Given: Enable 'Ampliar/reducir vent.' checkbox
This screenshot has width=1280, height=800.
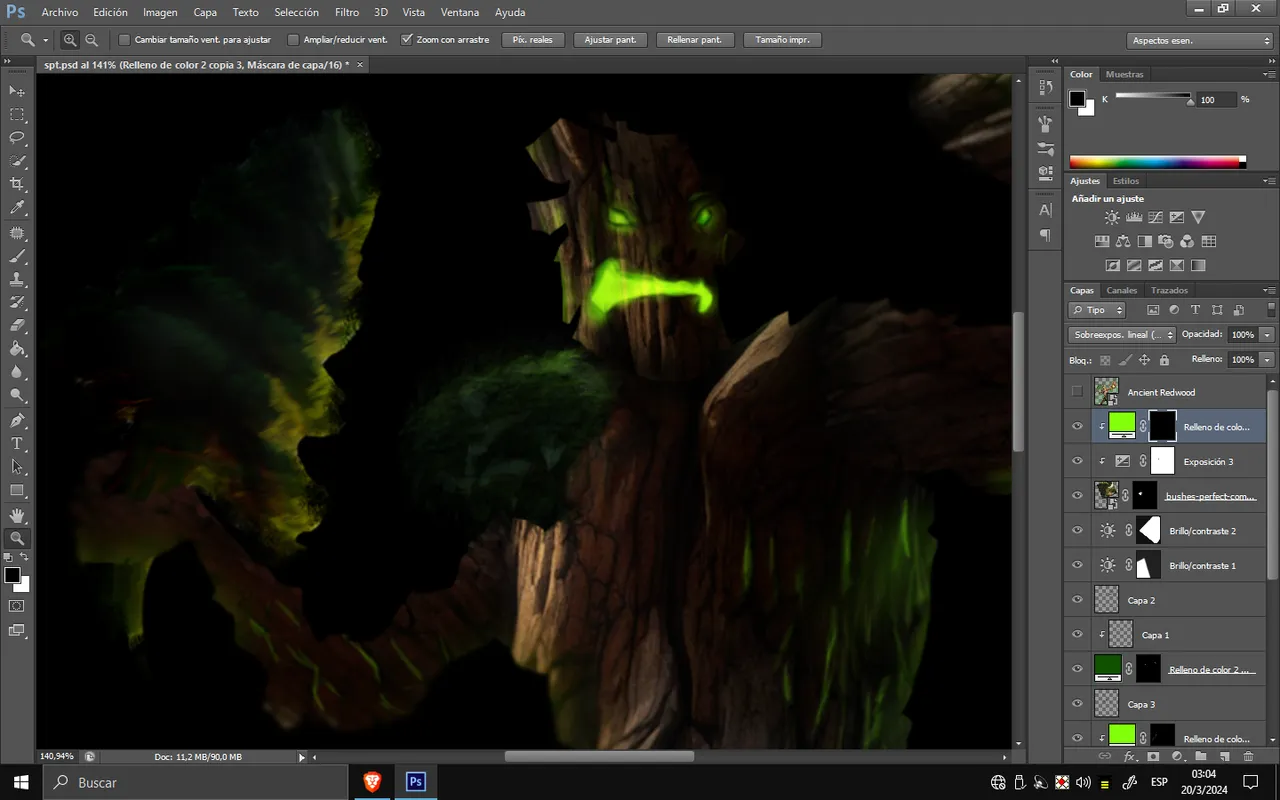Looking at the screenshot, I should [x=293, y=40].
